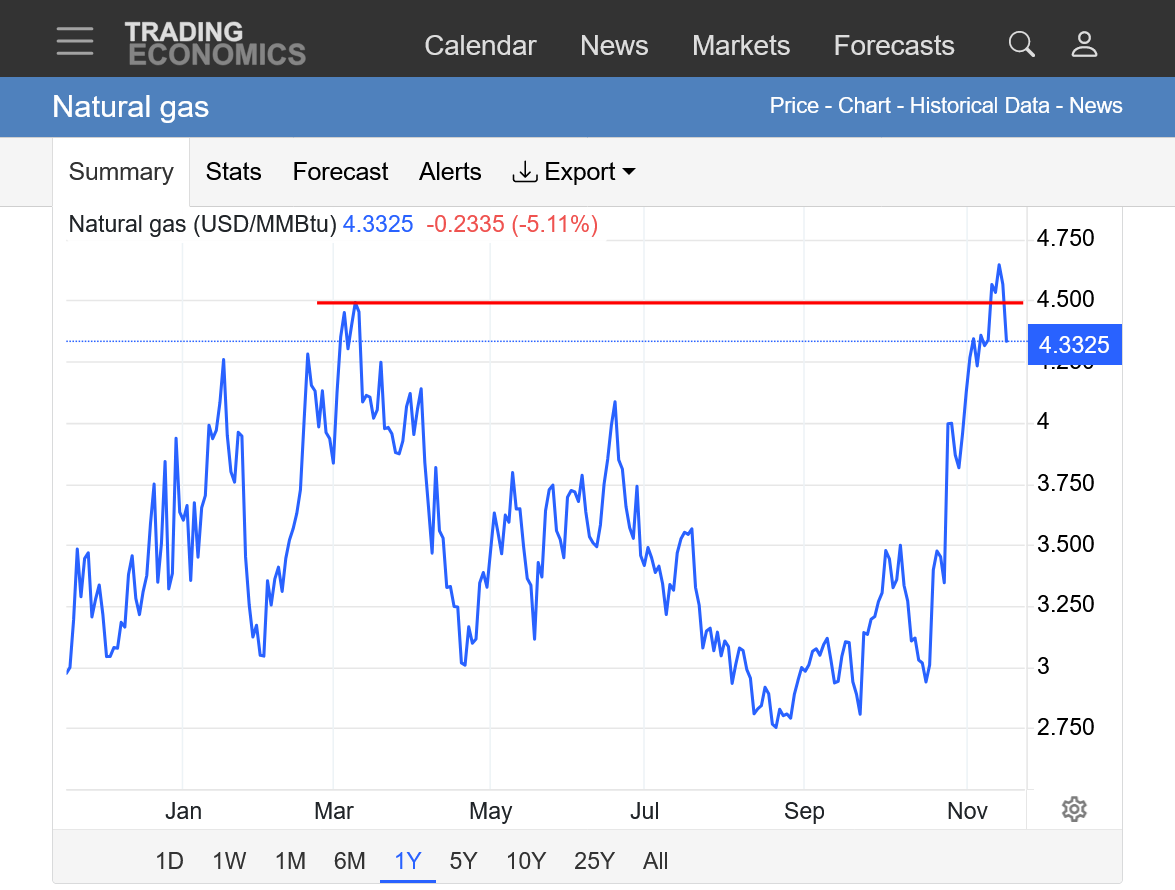Switch to the Stats tab

click(233, 172)
